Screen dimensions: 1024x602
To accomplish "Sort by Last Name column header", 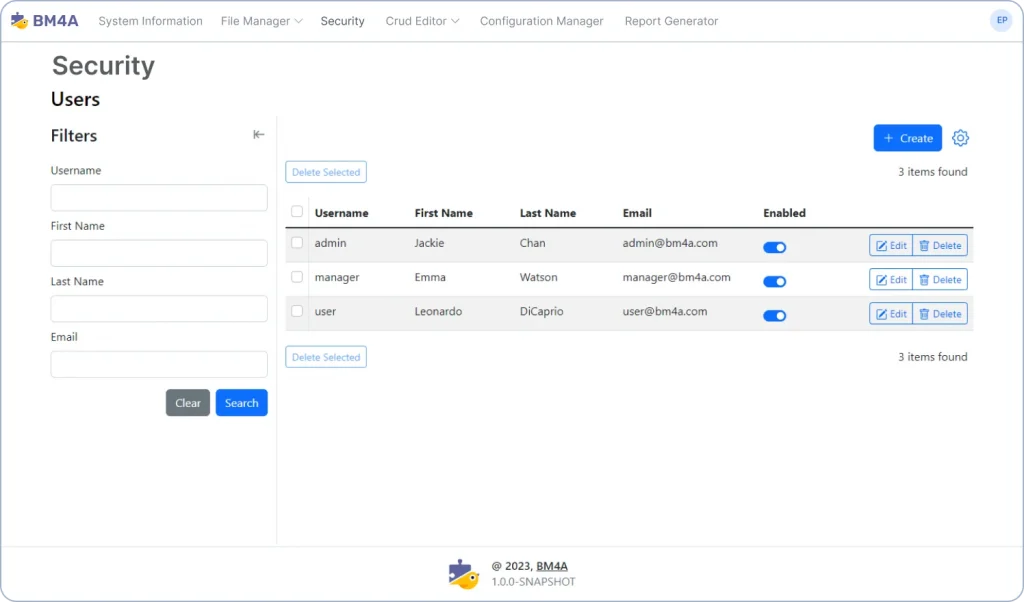I will pyautogui.click(x=548, y=213).
